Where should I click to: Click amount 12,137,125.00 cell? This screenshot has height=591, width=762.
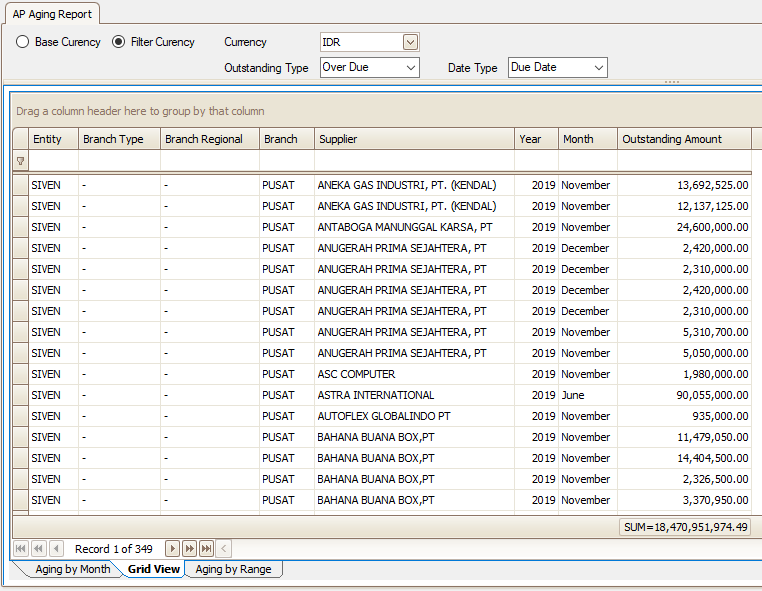click(x=684, y=206)
